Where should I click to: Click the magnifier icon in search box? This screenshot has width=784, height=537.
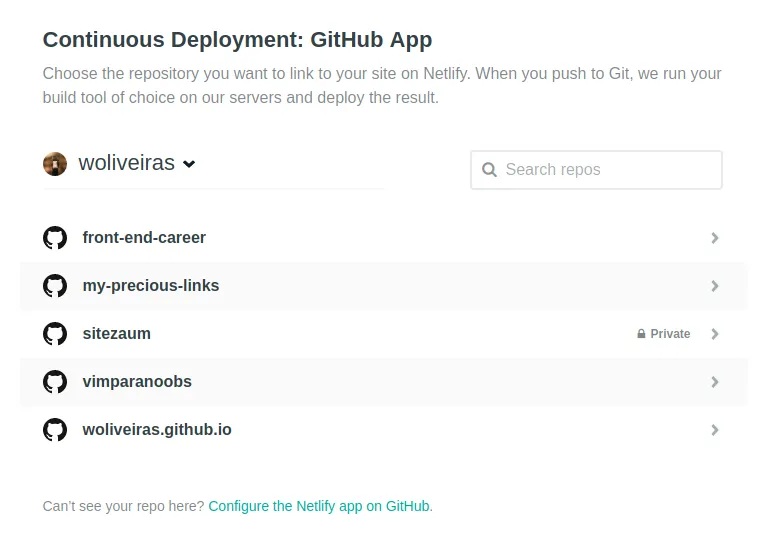click(x=489, y=170)
